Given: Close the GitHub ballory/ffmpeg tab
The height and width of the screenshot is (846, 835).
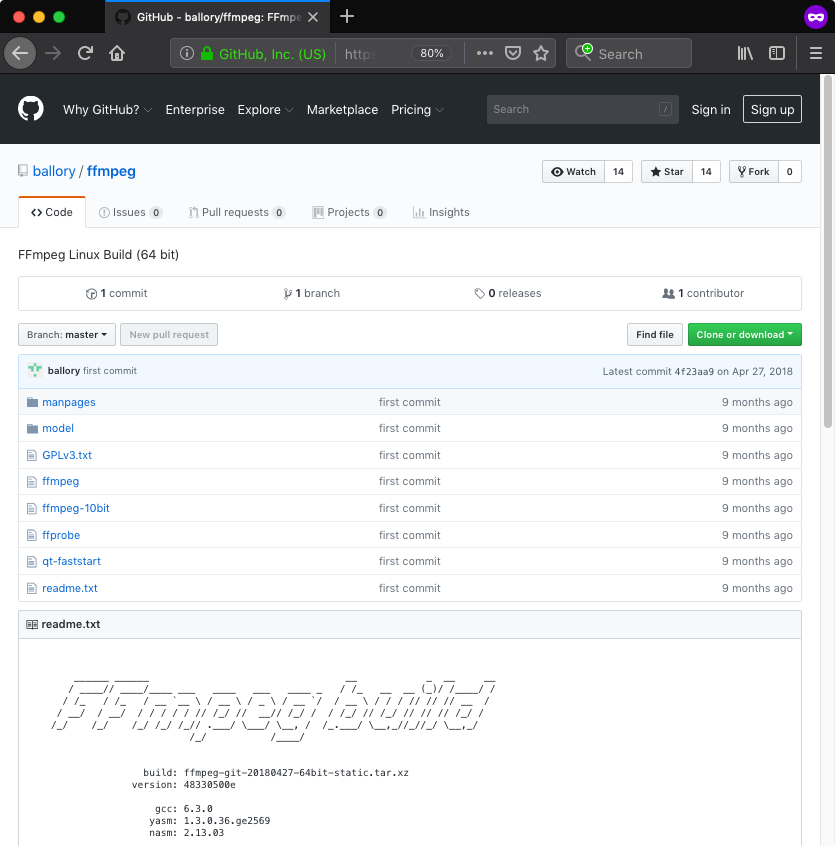Looking at the screenshot, I should (313, 17).
